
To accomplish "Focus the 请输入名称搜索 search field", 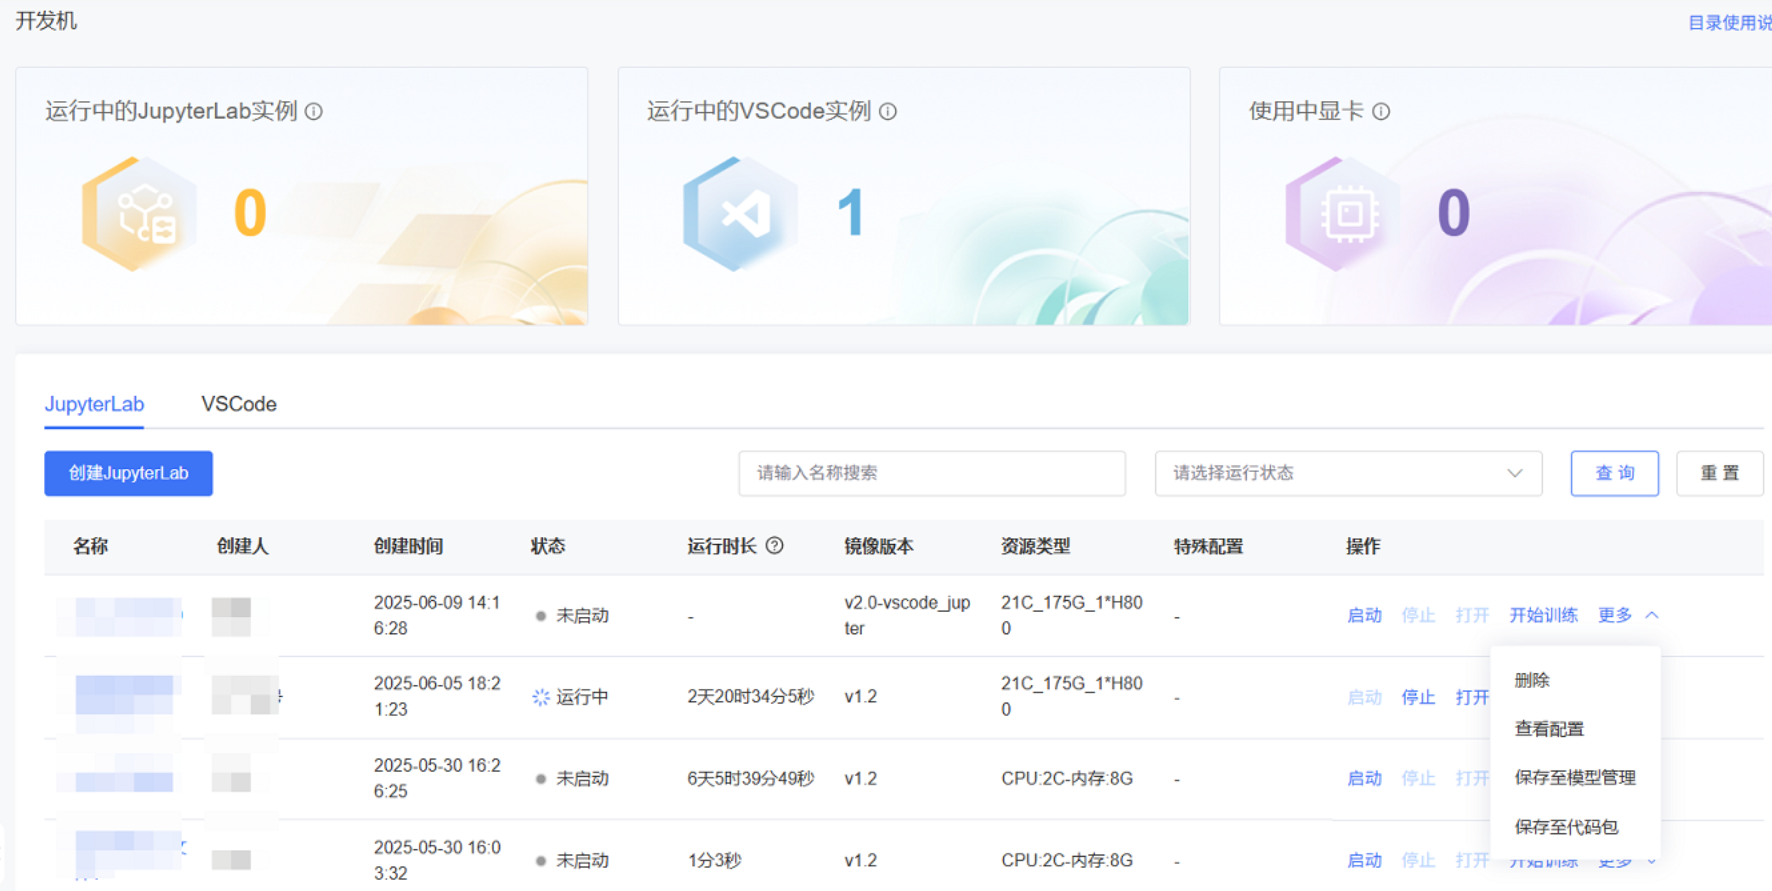I will point(932,473).
